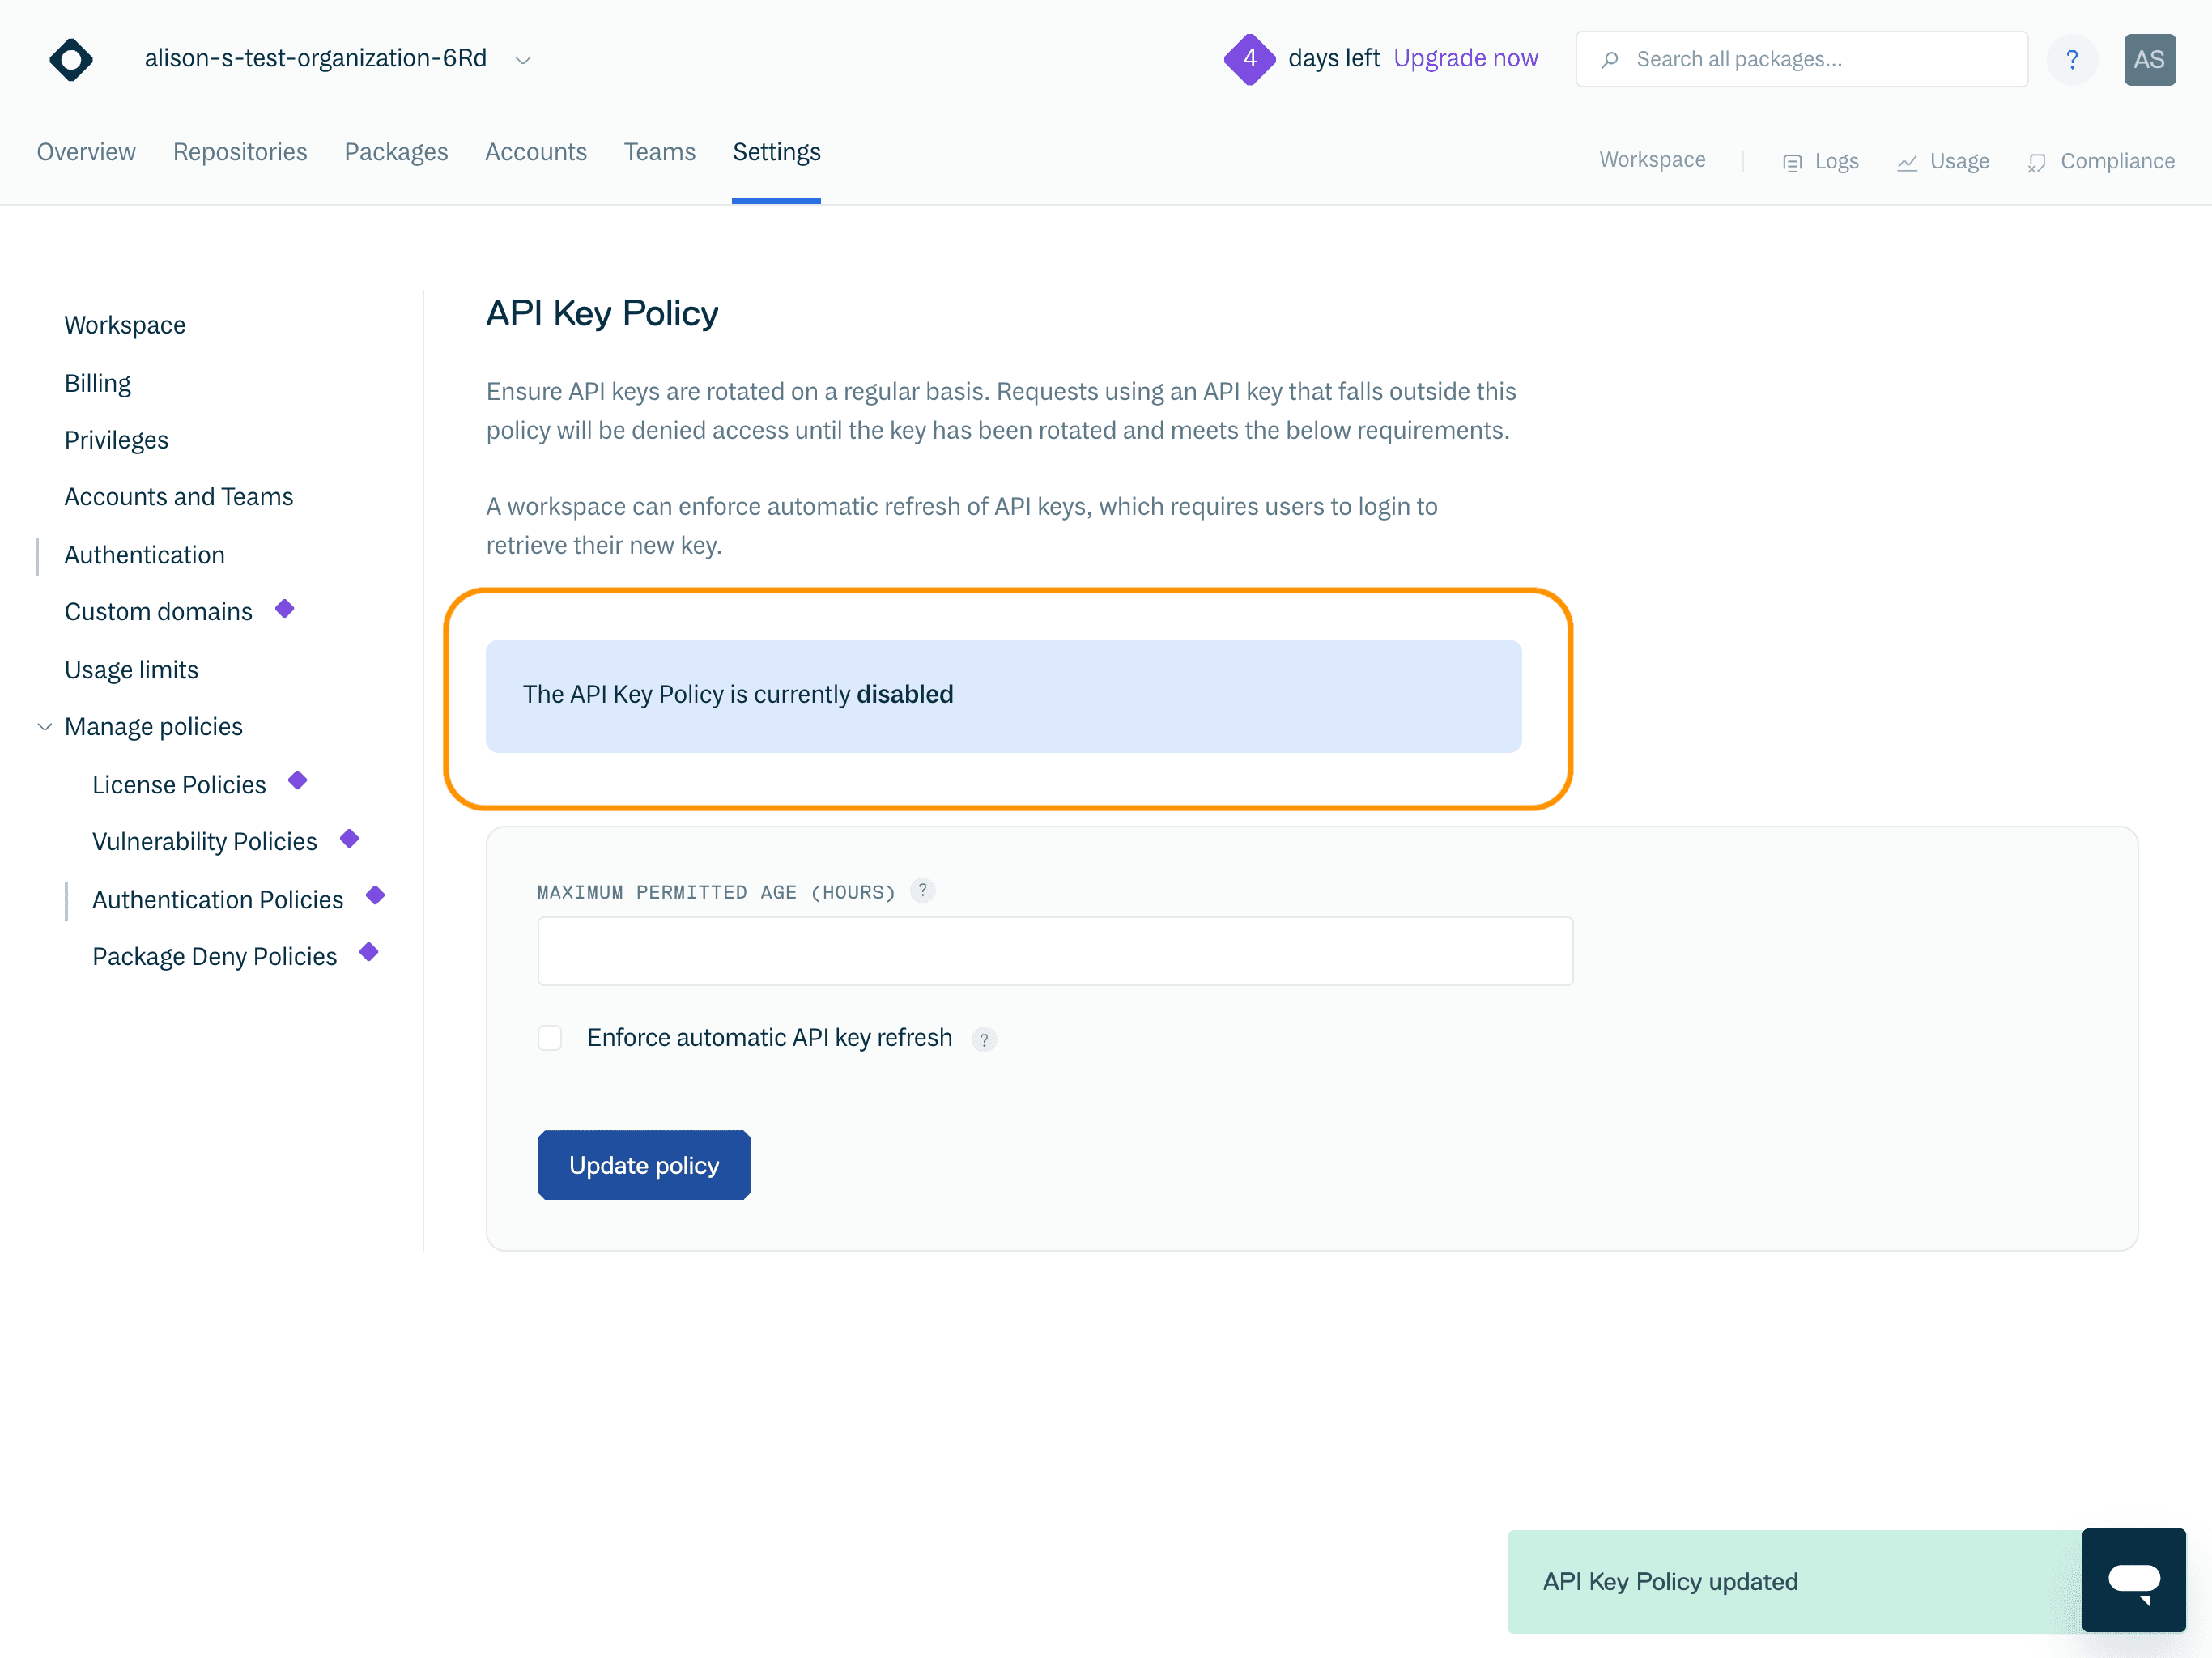This screenshot has height=1658, width=2212.
Task: Click help icon beside Enforce automatic refresh
Action: click(984, 1040)
